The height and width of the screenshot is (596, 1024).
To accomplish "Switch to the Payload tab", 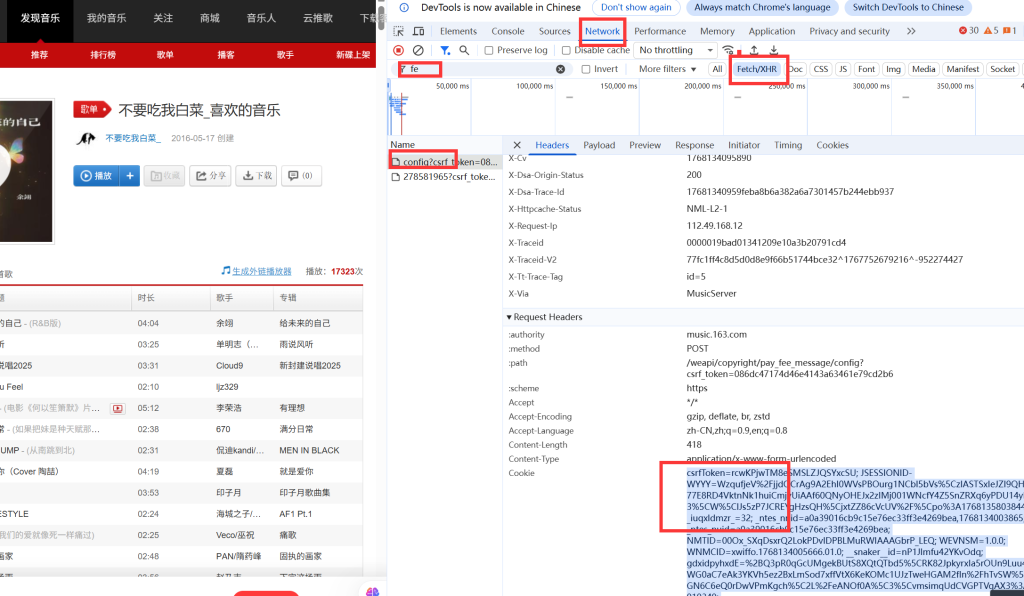I will [599, 144].
